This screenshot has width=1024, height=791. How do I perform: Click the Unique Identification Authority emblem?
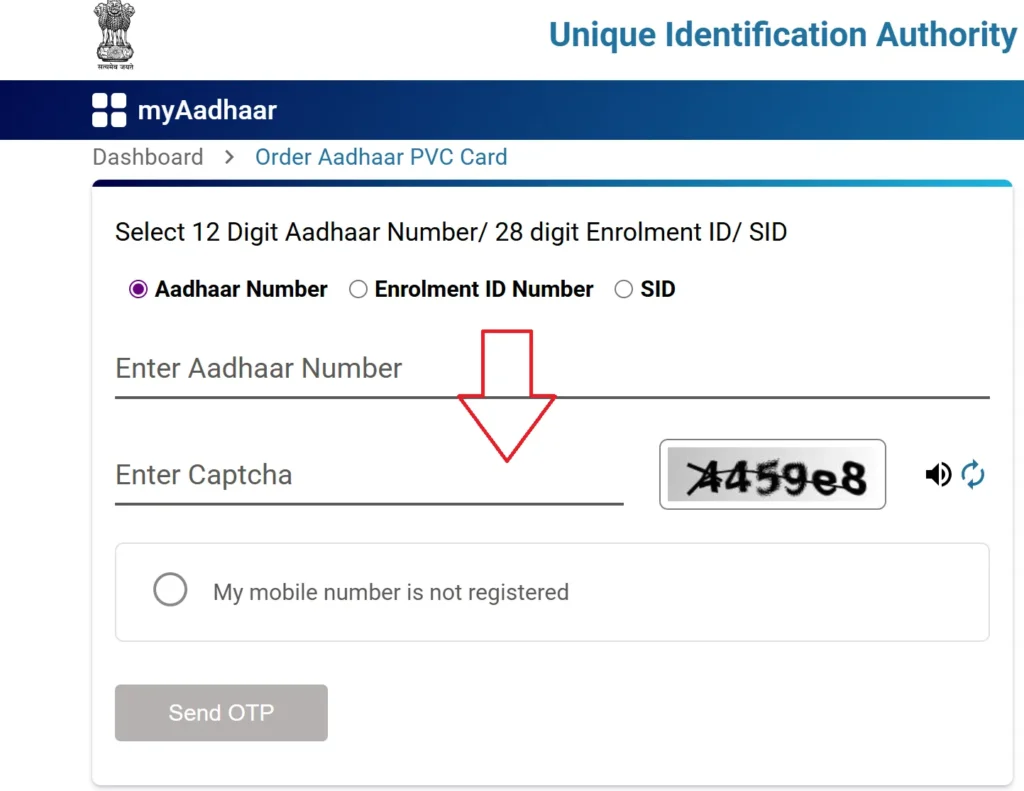114,33
